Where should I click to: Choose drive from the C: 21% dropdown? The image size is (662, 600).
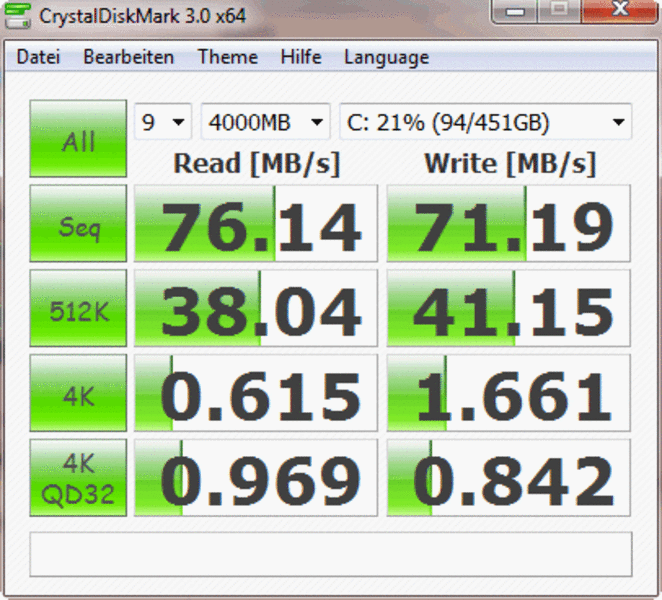click(x=485, y=123)
